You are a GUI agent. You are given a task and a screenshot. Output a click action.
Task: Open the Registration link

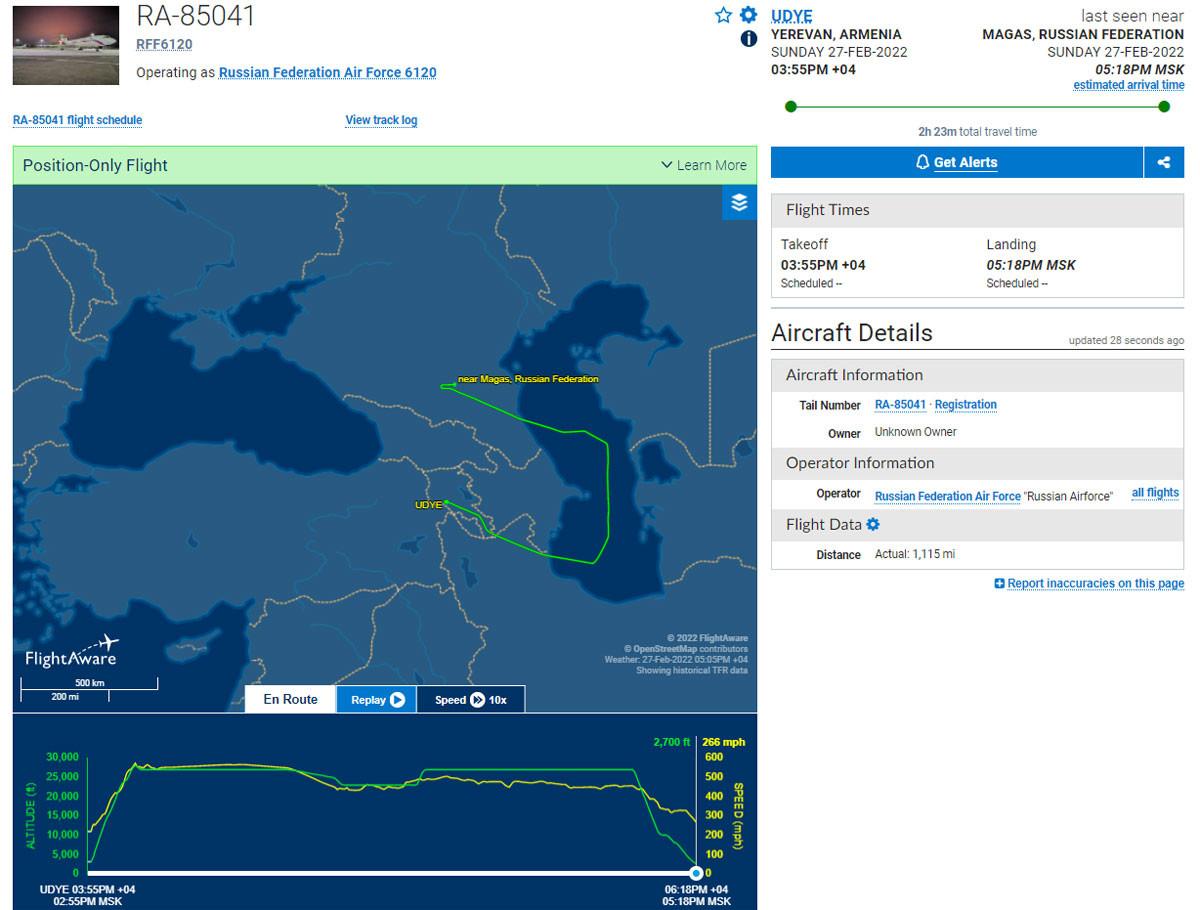965,405
